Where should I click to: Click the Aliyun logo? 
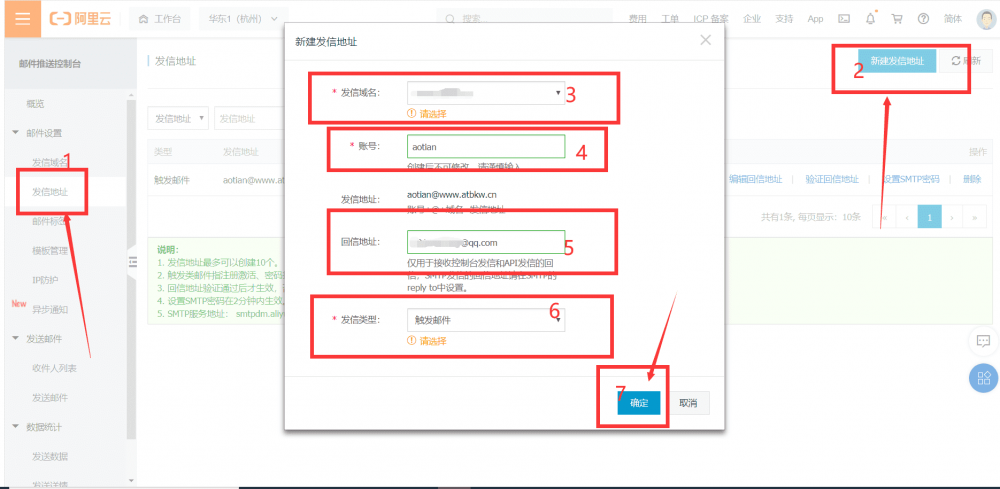click(80, 18)
